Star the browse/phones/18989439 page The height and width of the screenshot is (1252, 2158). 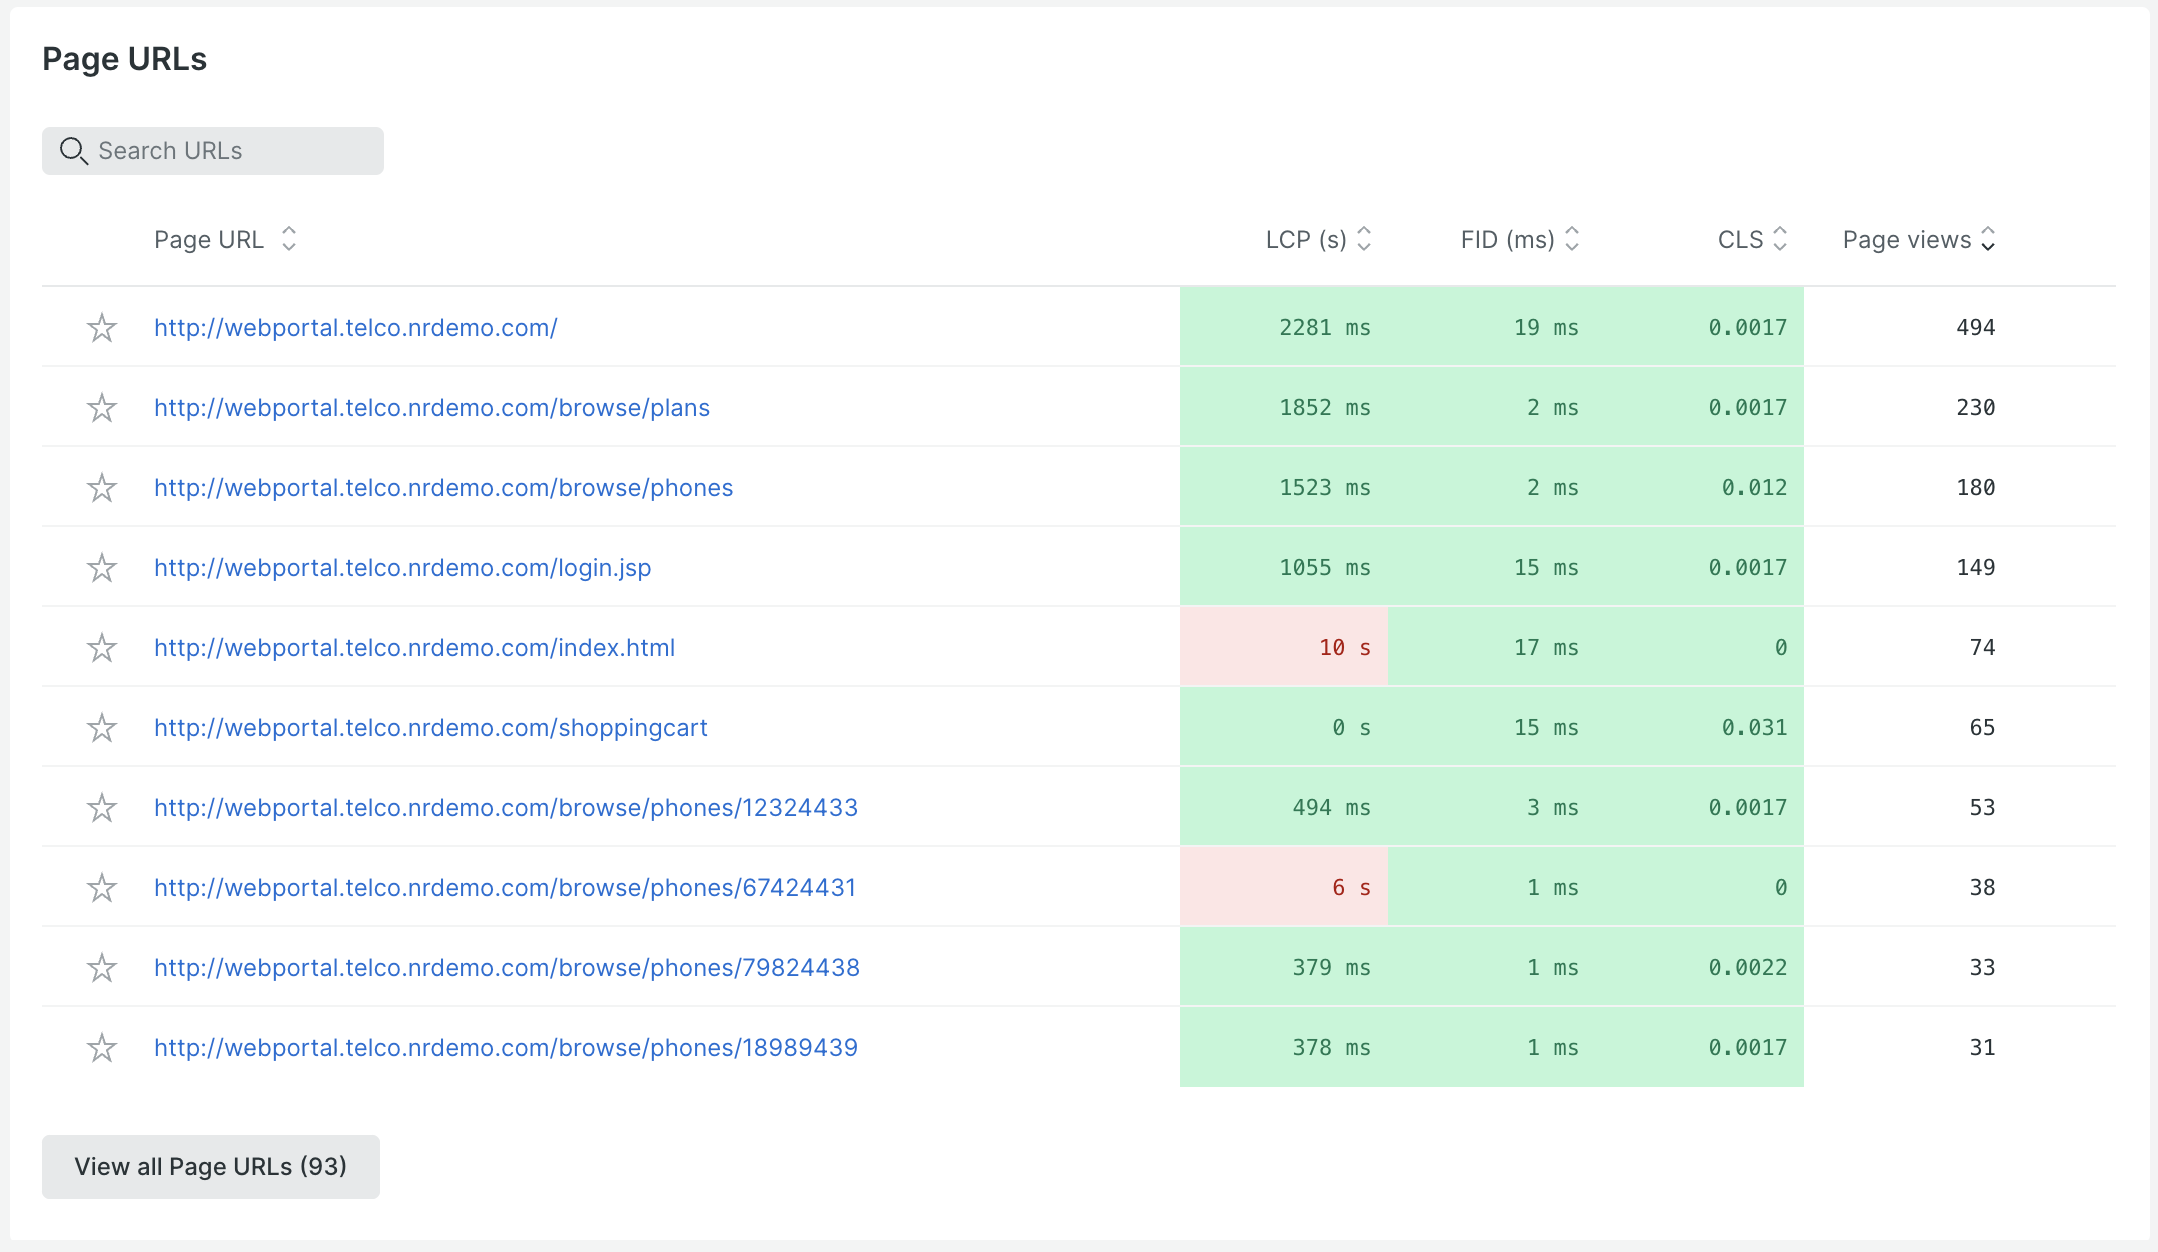(102, 1048)
